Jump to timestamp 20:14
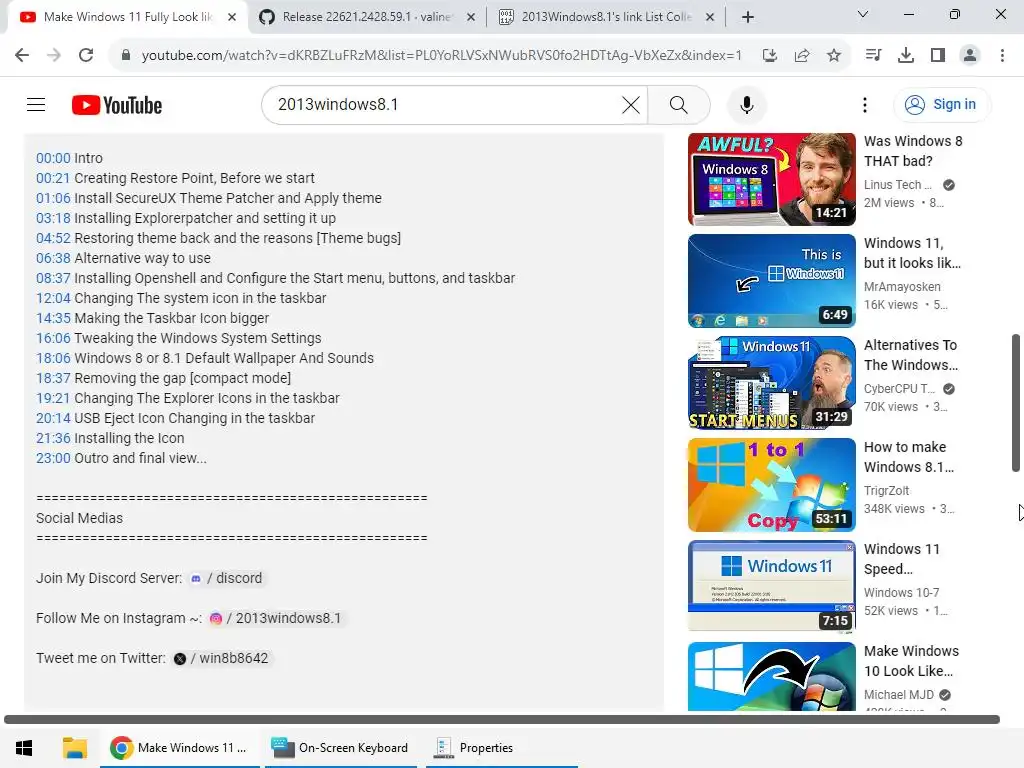 [53, 418]
